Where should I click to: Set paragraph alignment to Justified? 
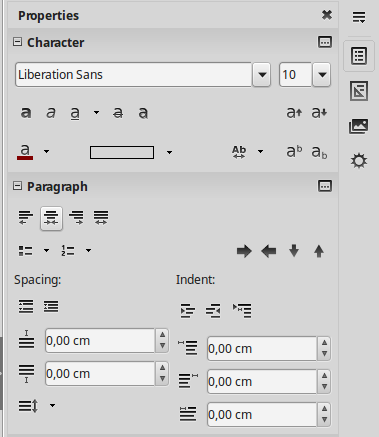pyautogui.click(x=101, y=218)
